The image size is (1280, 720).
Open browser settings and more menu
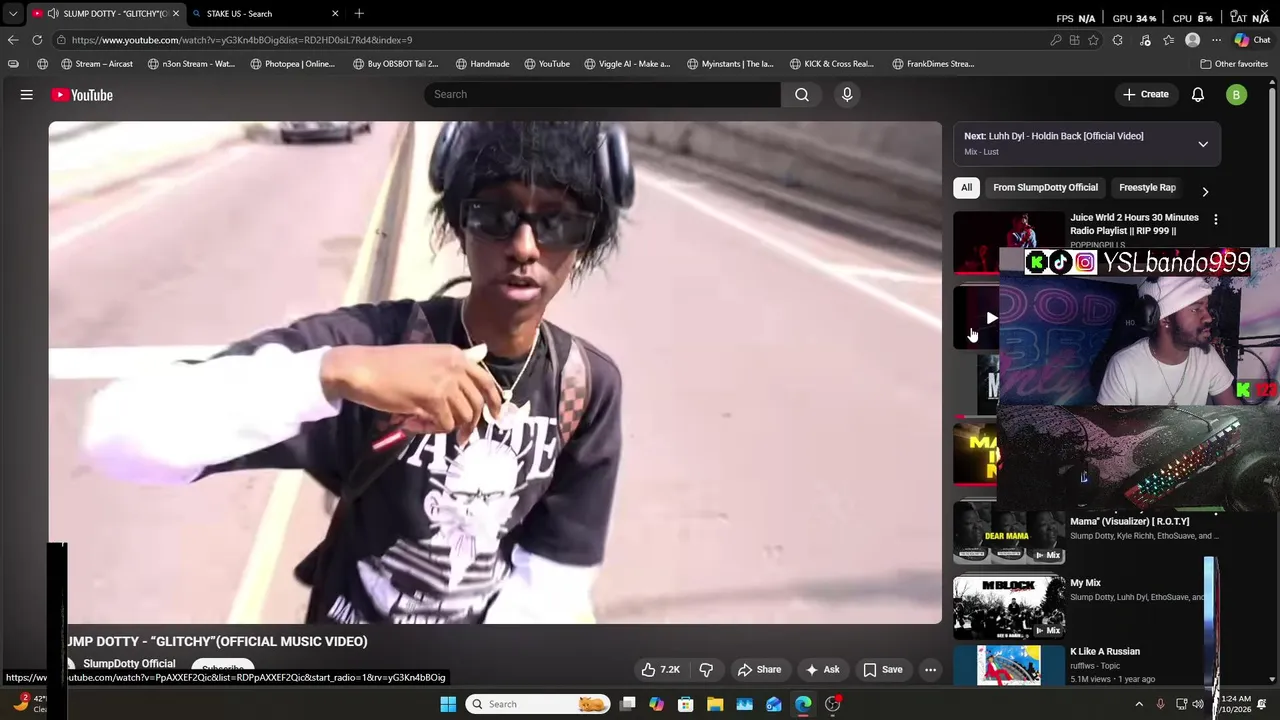click(x=1216, y=40)
